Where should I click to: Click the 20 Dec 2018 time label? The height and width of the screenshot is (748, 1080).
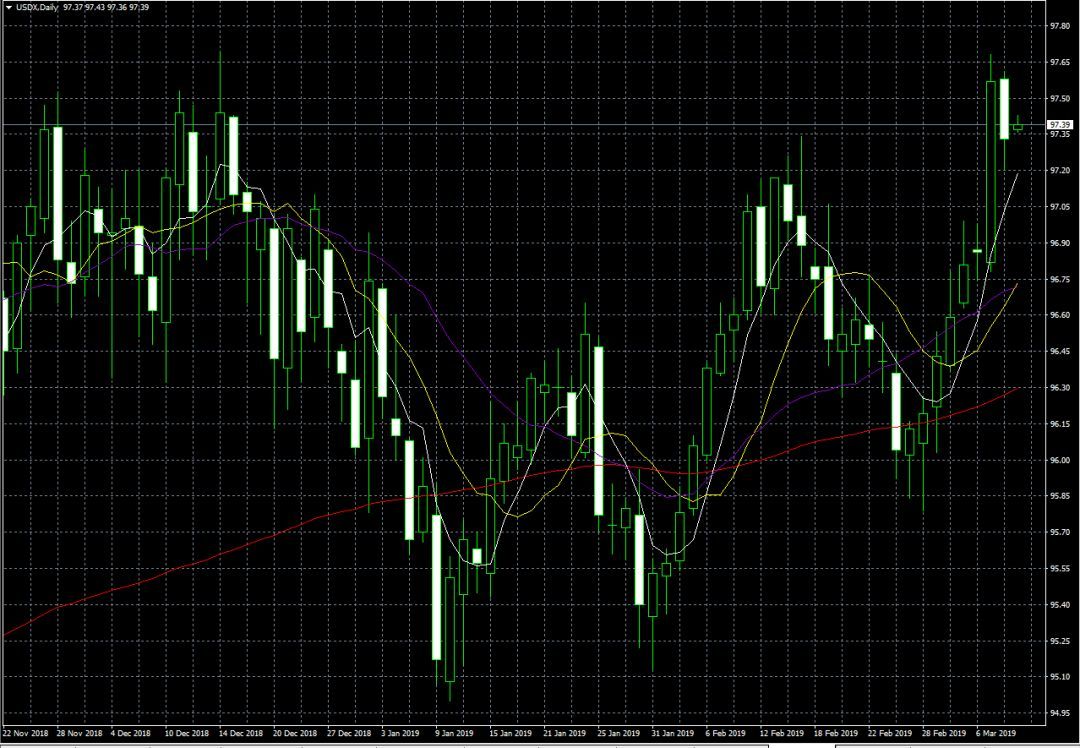[x=294, y=732]
